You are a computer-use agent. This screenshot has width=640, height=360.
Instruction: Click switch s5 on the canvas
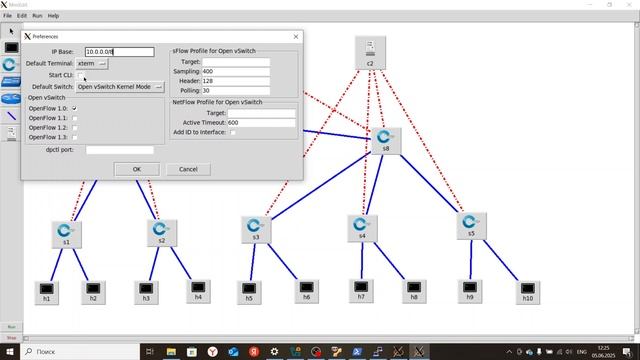coord(471,226)
